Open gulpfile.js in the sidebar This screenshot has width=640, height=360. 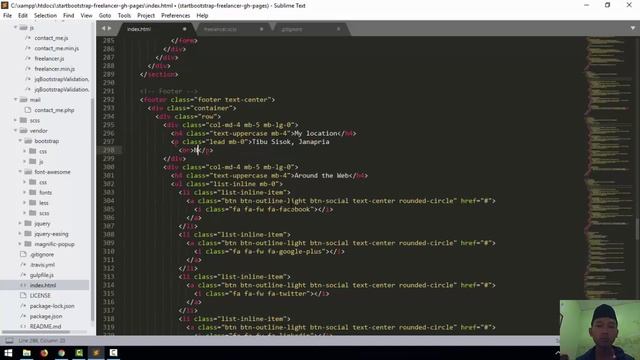42,275
